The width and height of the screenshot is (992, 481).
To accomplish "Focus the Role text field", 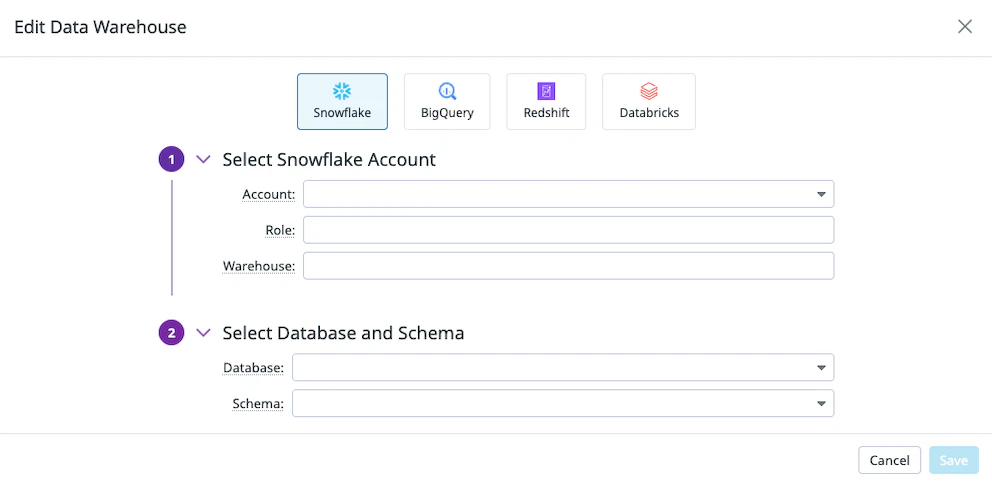I will coord(568,230).
